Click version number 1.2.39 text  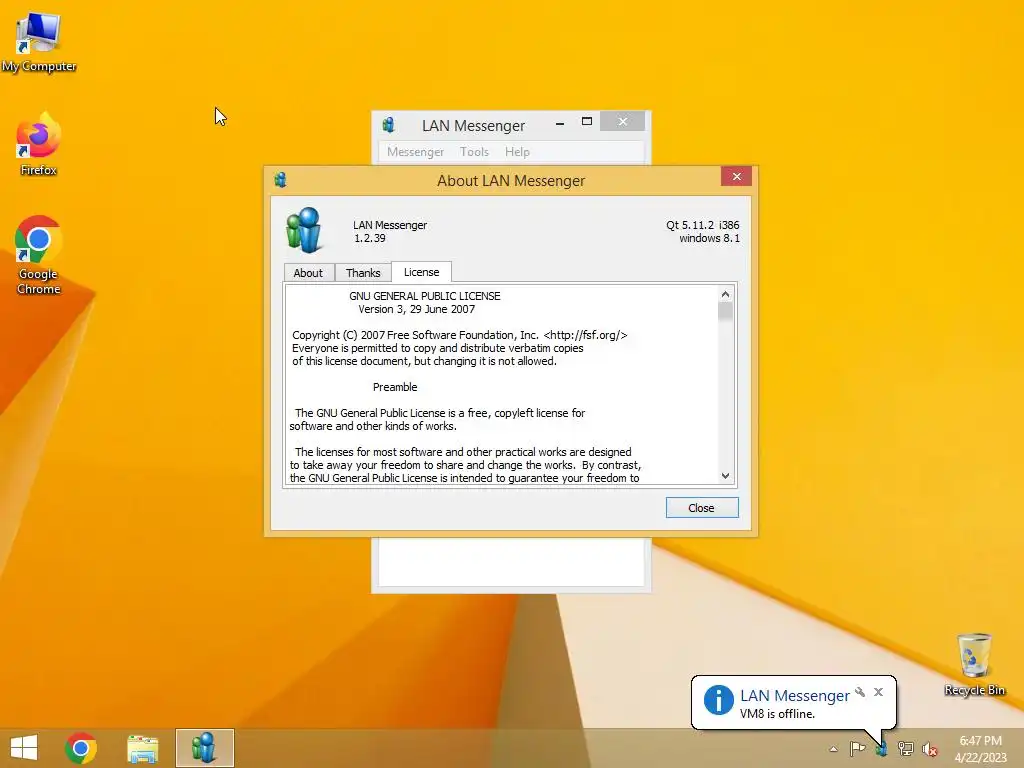tap(370, 238)
